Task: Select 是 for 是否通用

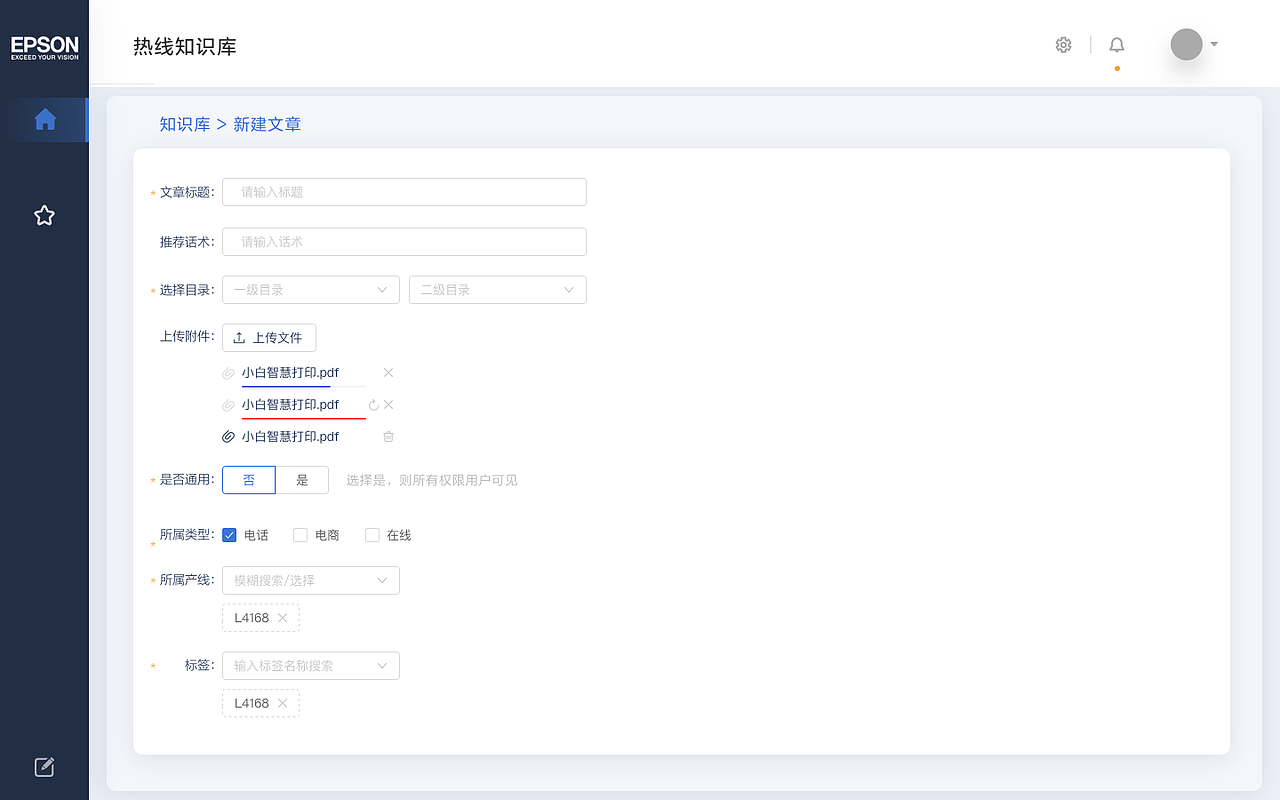Action: point(302,480)
